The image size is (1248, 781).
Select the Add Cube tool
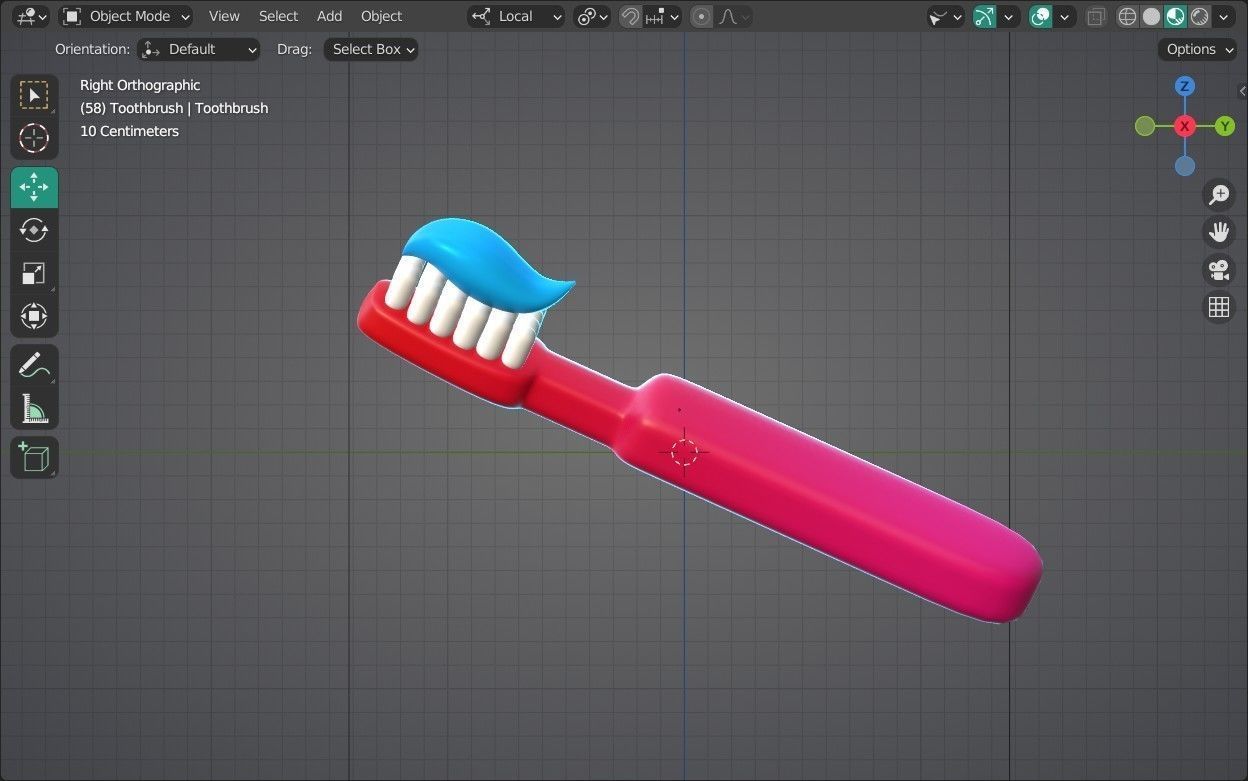tap(34, 457)
